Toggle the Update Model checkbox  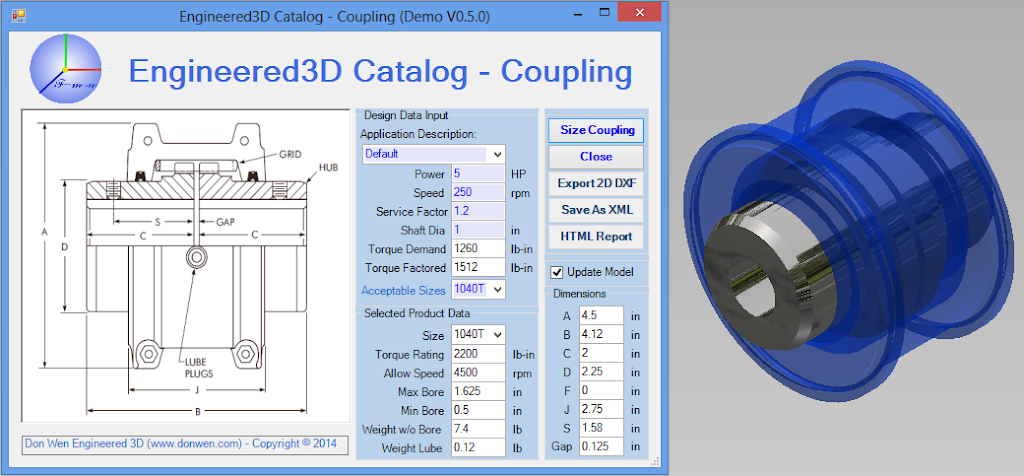[556, 272]
